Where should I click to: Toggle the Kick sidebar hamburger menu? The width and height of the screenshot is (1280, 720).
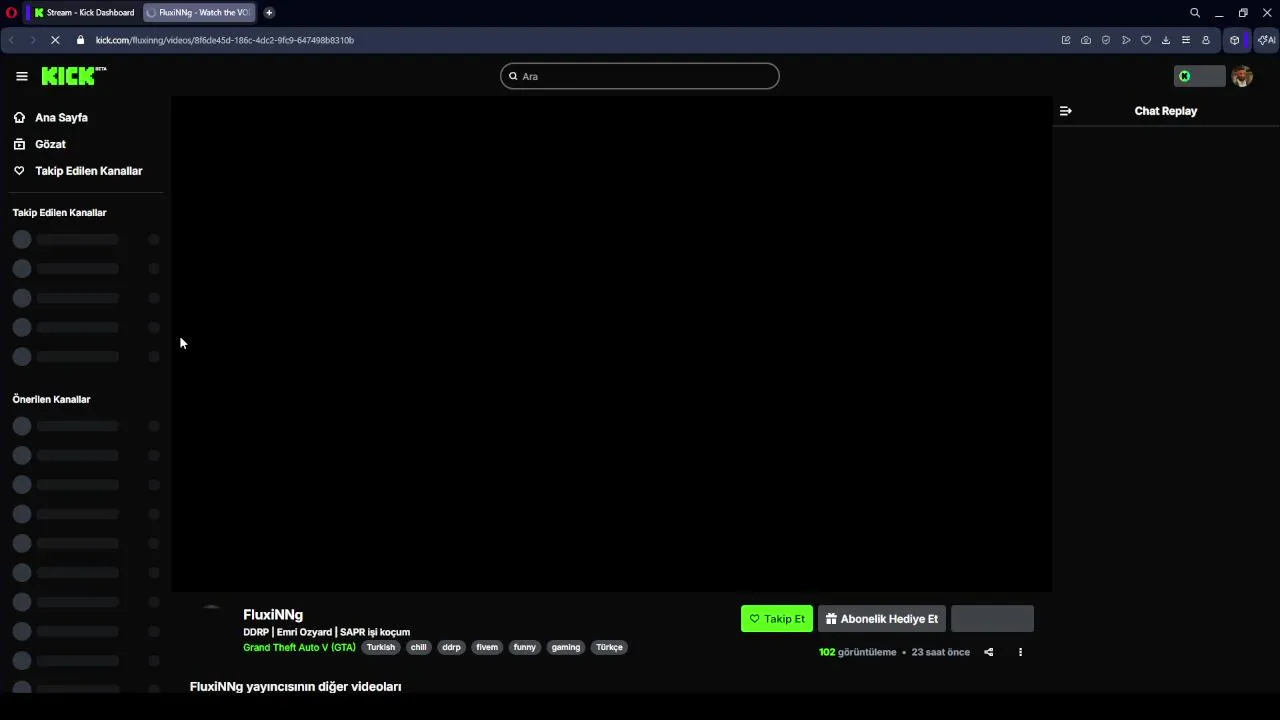(x=22, y=76)
